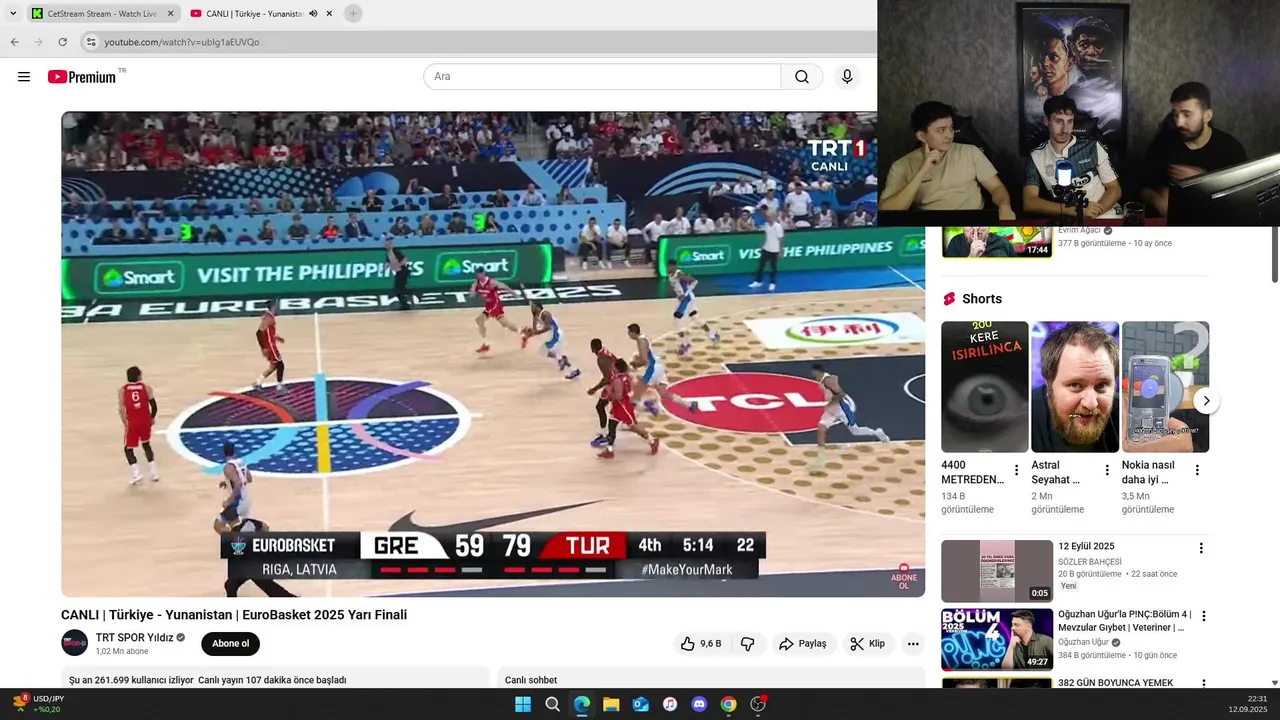Viewport: 1280px width, 720px height.
Task: Open Discord from taskbar
Action: (x=699, y=704)
